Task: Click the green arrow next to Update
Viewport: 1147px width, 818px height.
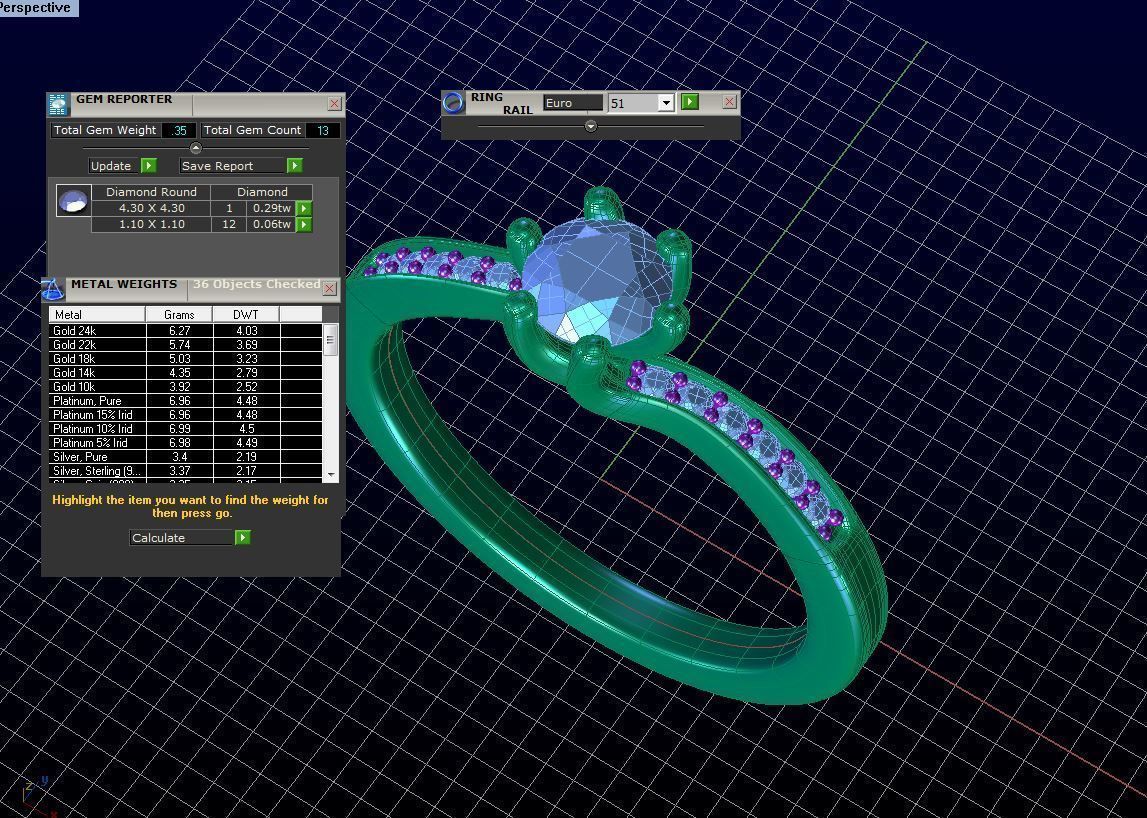Action: pyautogui.click(x=148, y=165)
